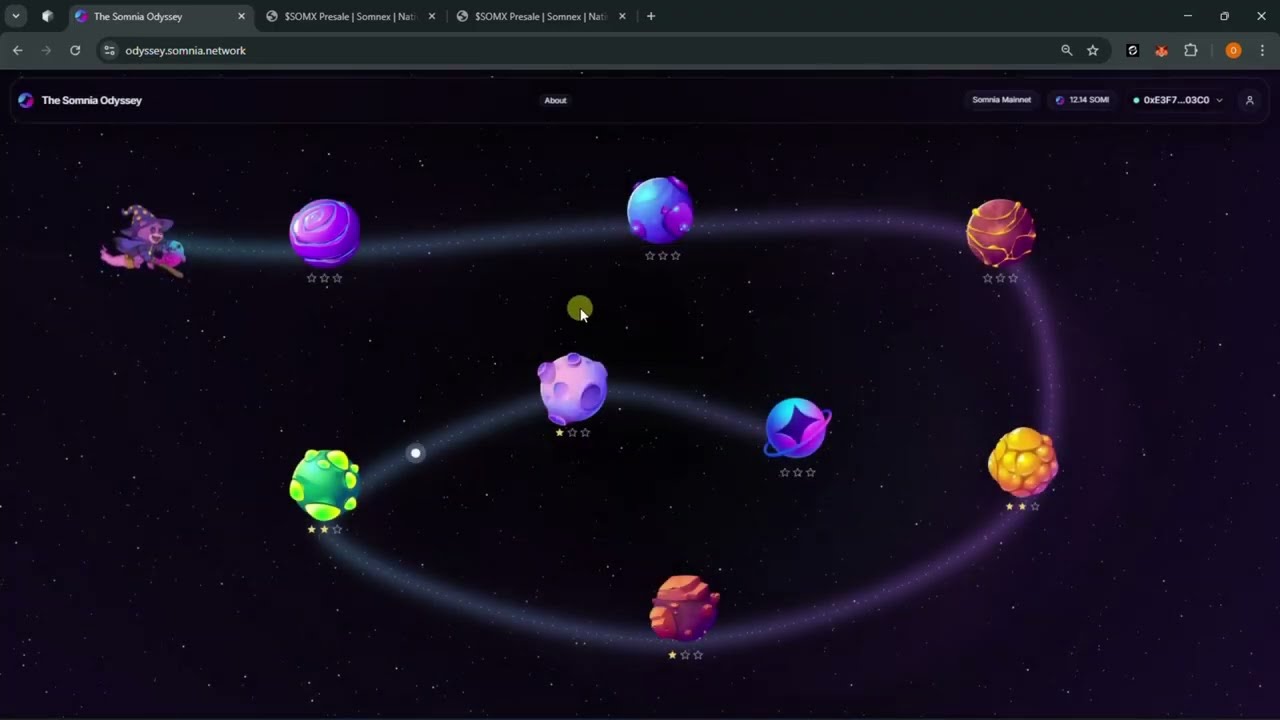Switch to the middle $SOMX Presale tab

pyautogui.click(x=349, y=16)
